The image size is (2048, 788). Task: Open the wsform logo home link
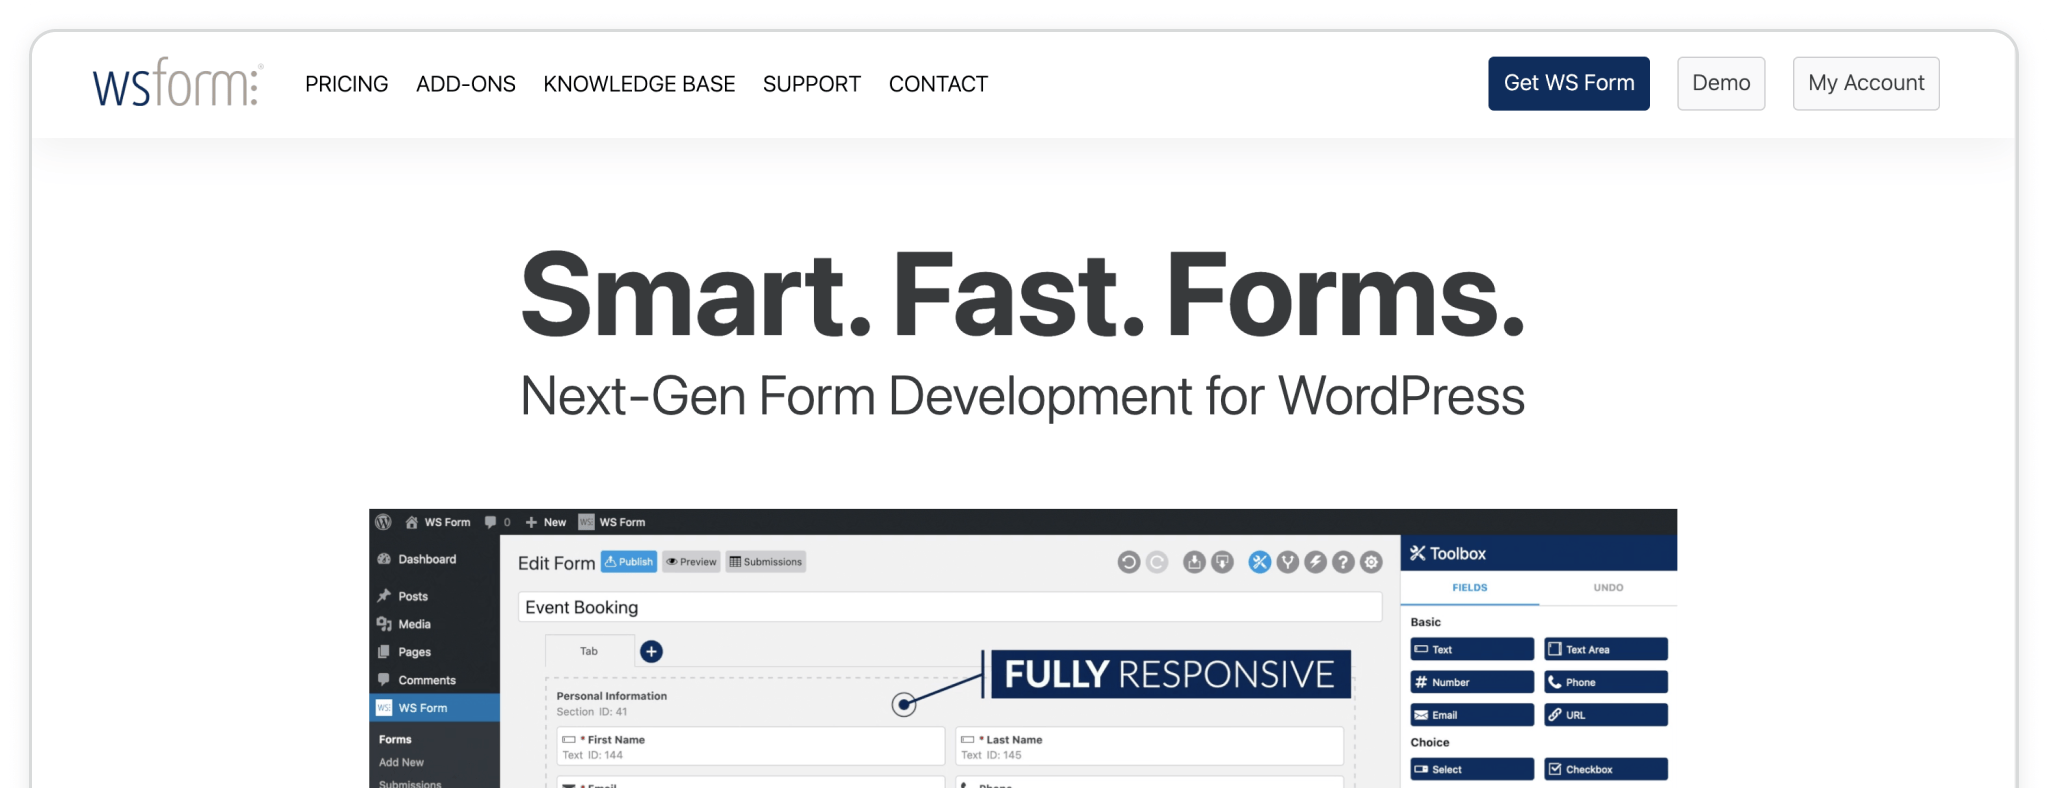(177, 83)
